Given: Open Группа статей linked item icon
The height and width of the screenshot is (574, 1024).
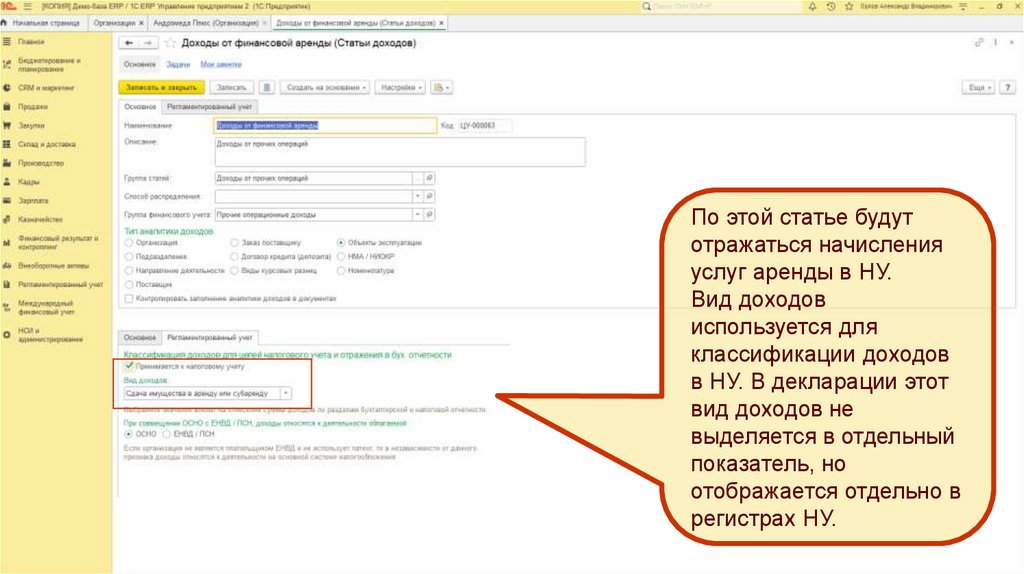Looking at the screenshot, I should click(x=429, y=178).
